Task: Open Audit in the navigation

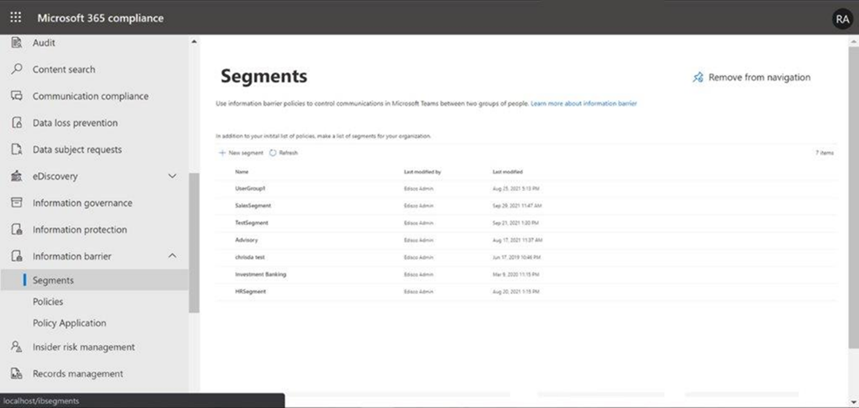Action: (x=44, y=43)
